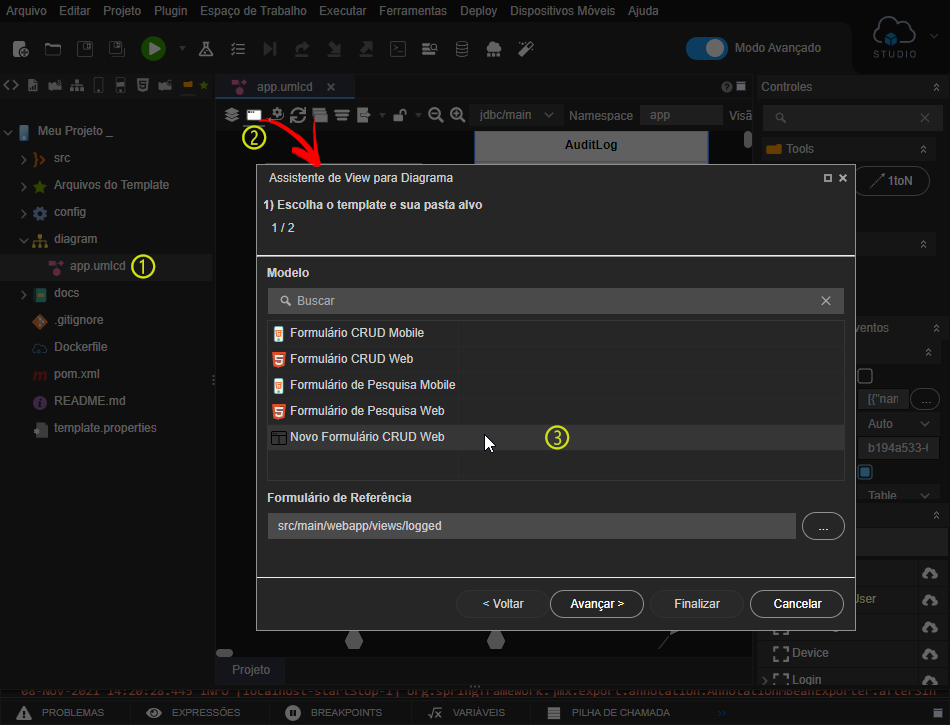The width and height of the screenshot is (950, 725).
Task: Click the magic wand icon
Action: click(x=526, y=49)
